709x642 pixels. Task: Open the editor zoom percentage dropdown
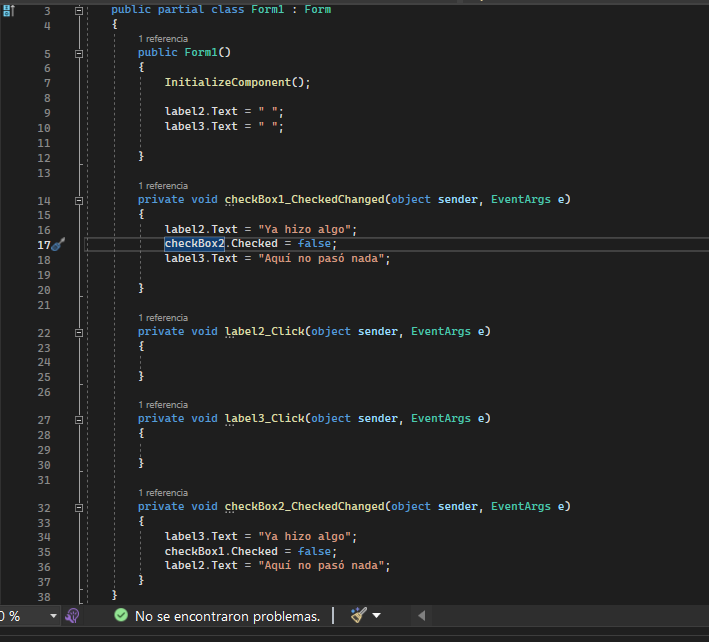click(53, 616)
